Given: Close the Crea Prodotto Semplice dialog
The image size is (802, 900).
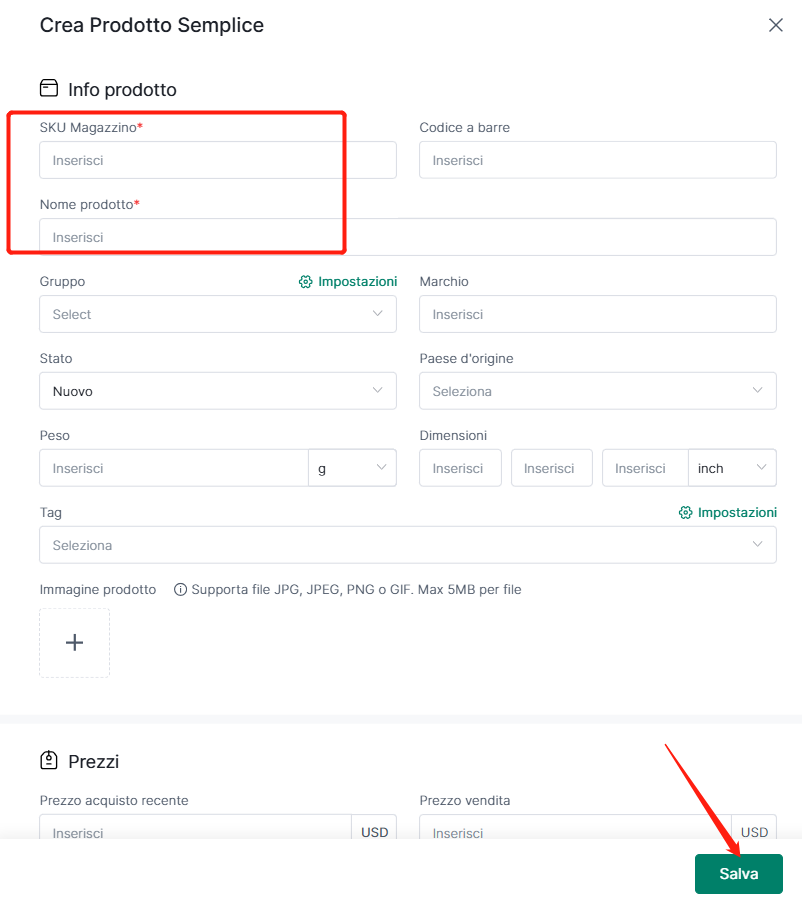Looking at the screenshot, I should pyautogui.click(x=776, y=25).
